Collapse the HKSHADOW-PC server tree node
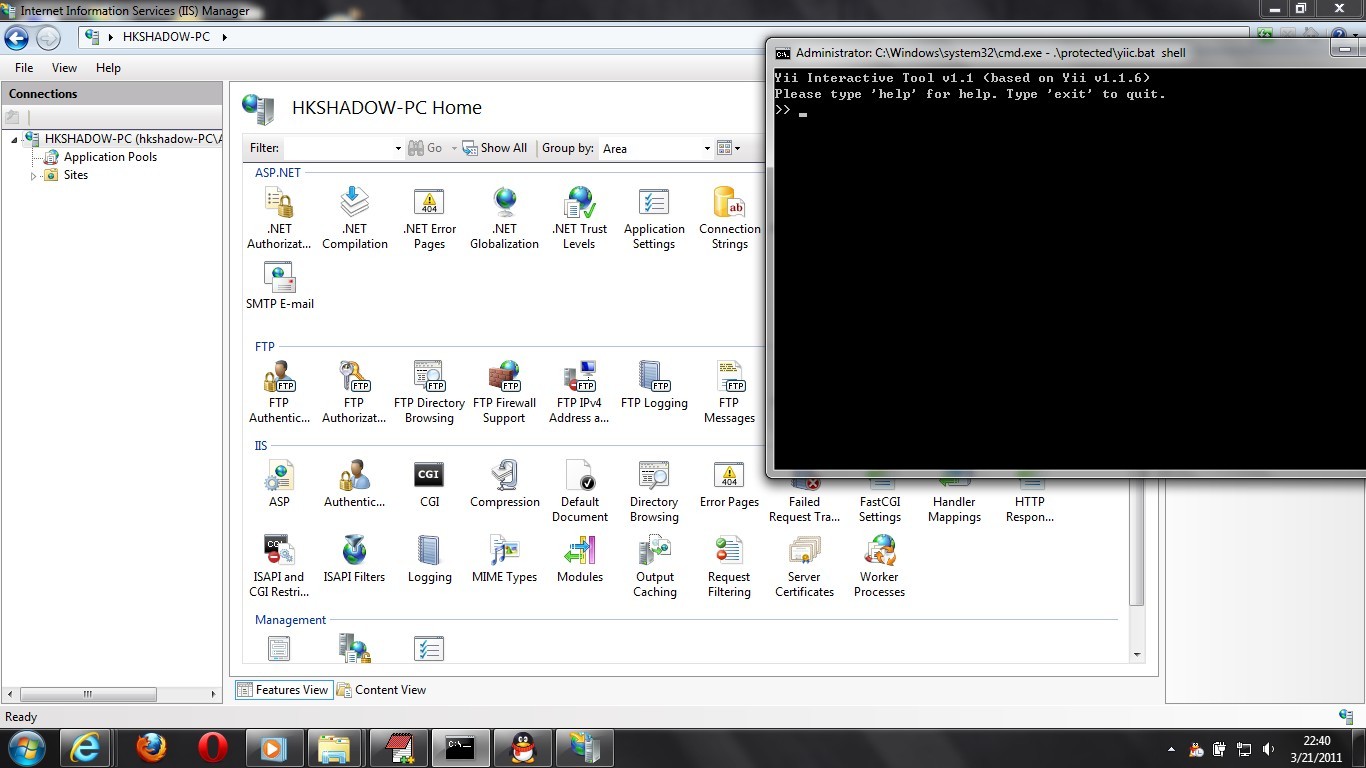The image size is (1366, 768). pyautogui.click(x=15, y=139)
